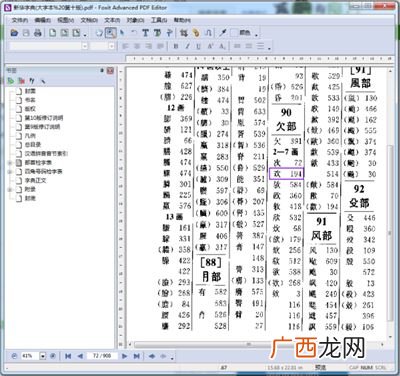This screenshot has width=400, height=376.
Task: Go to the previous page
Action: tap(80, 356)
